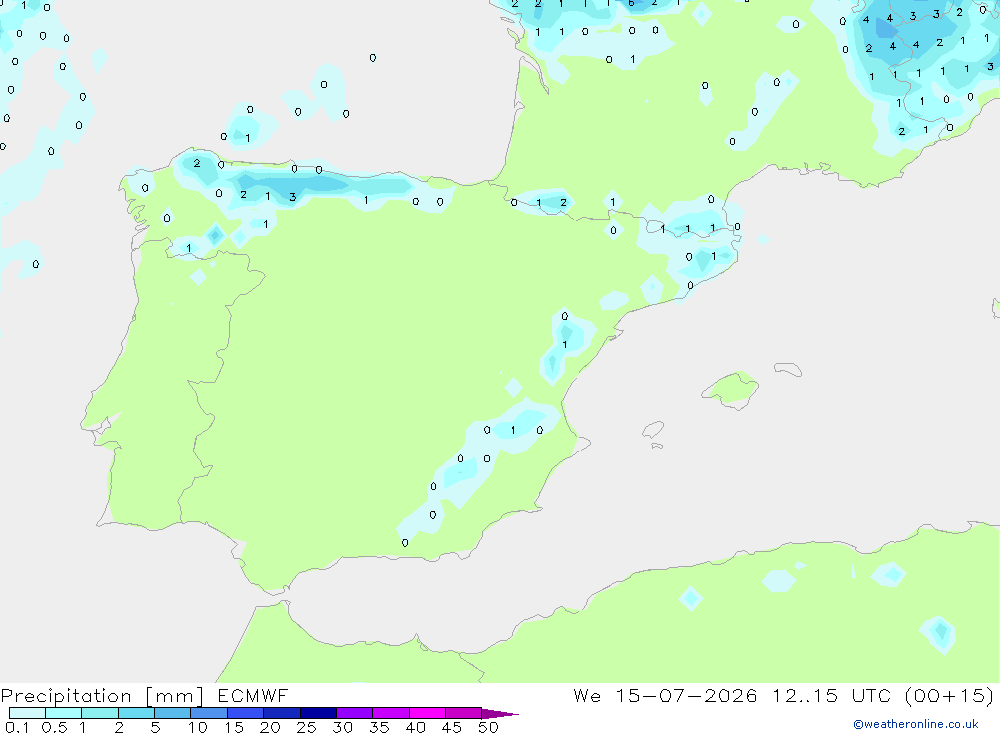Click the 'UTC' label

click(871, 695)
